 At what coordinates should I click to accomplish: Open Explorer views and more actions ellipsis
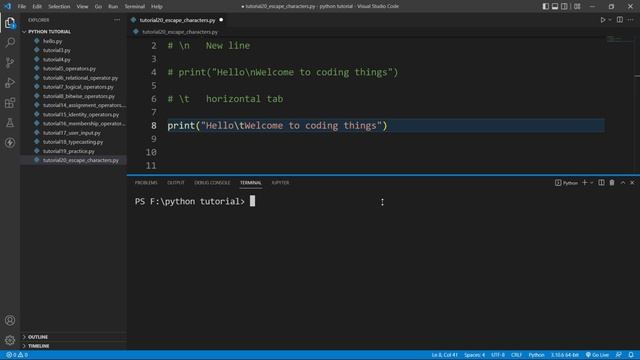[x=117, y=20]
